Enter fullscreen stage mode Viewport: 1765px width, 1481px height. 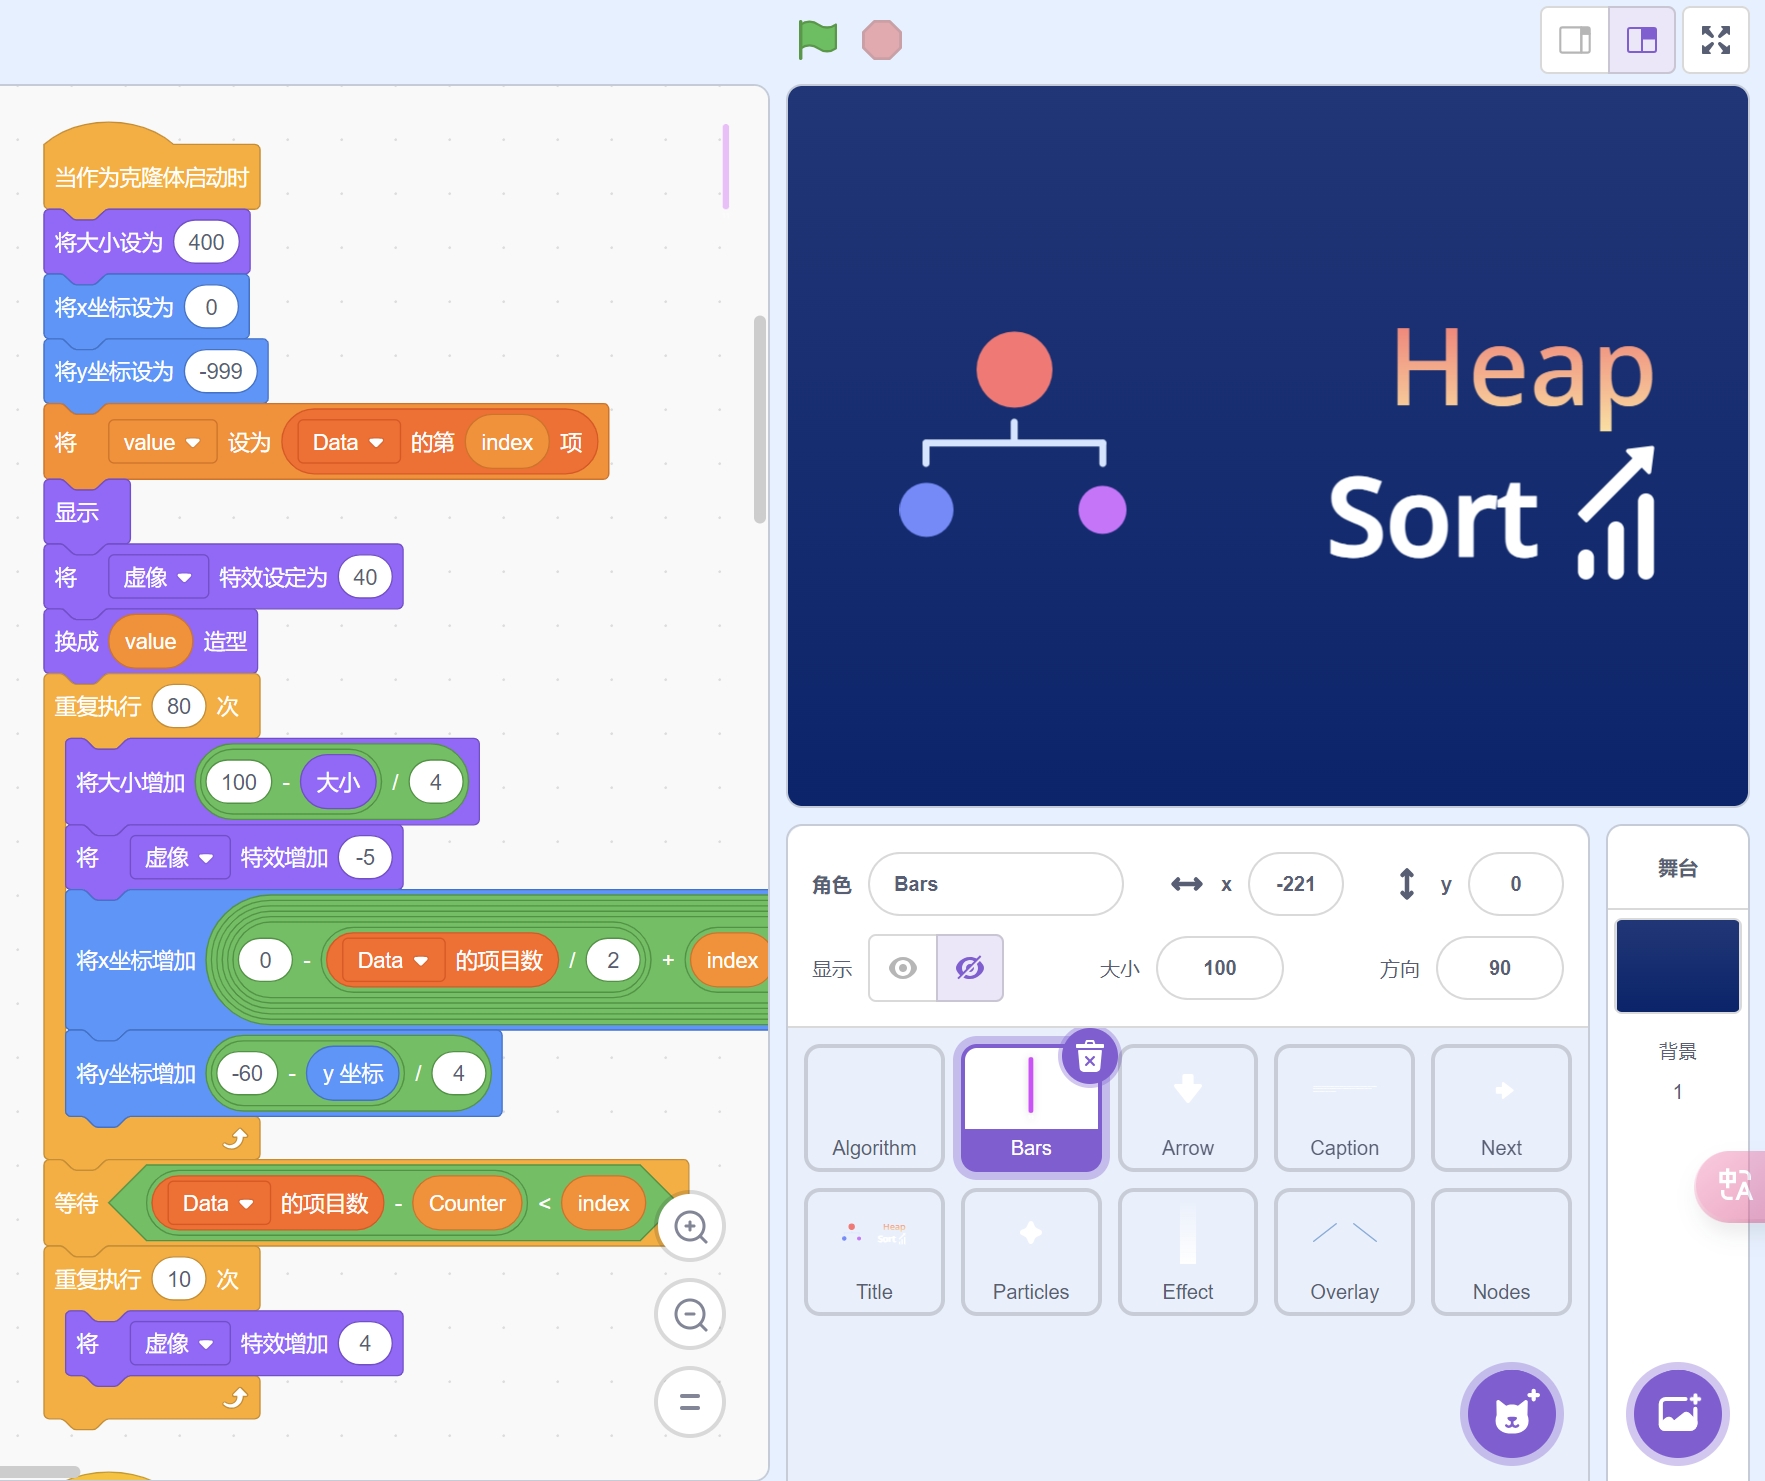(x=1715, y=40)
